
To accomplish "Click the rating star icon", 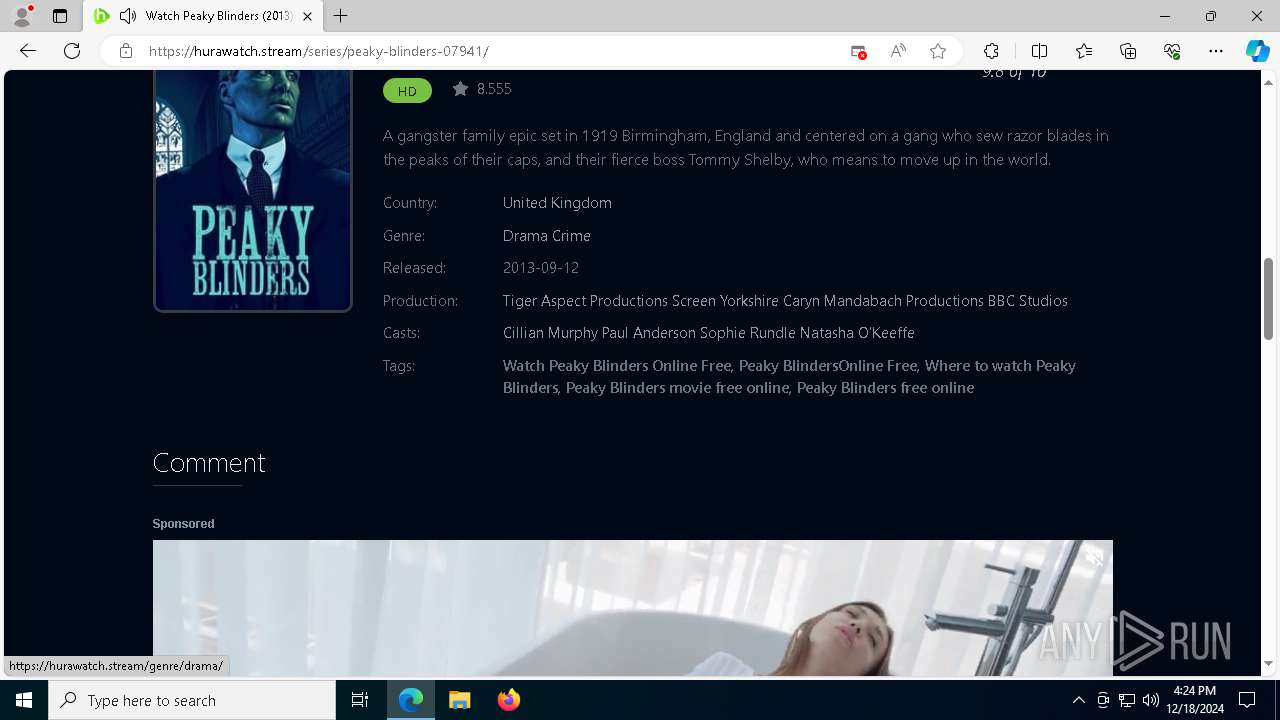I will [460, 89].
